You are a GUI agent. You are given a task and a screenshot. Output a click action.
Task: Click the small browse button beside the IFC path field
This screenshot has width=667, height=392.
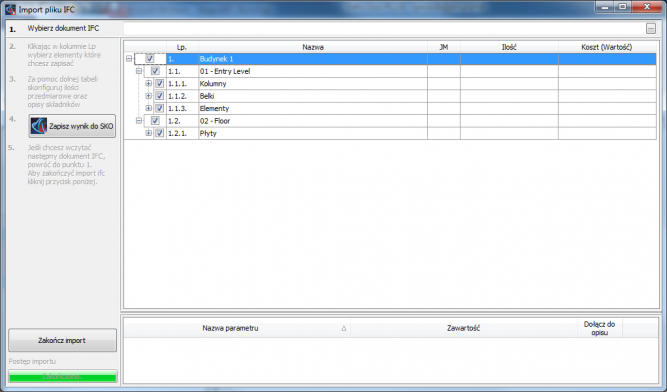pyautogui.click(x=650, y=28)
